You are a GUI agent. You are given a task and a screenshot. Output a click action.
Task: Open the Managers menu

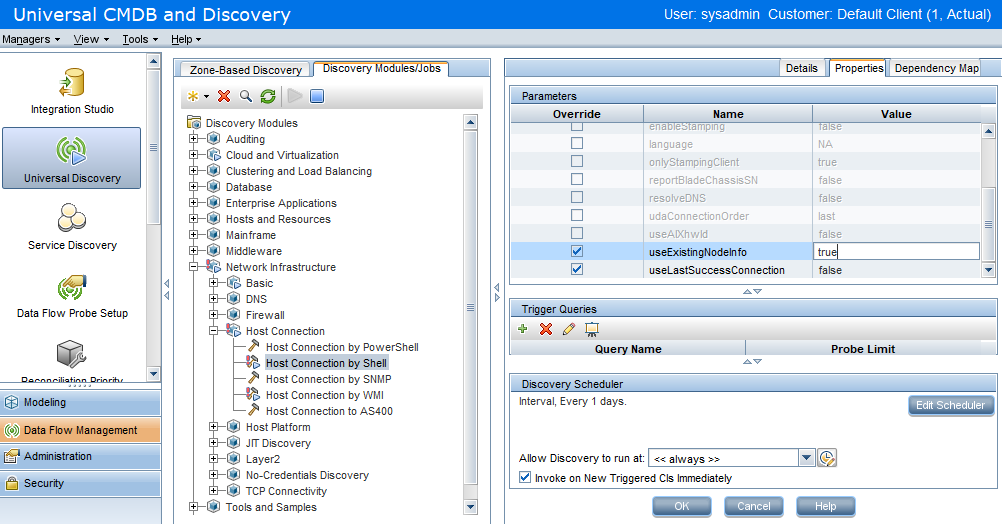(30, 39)
